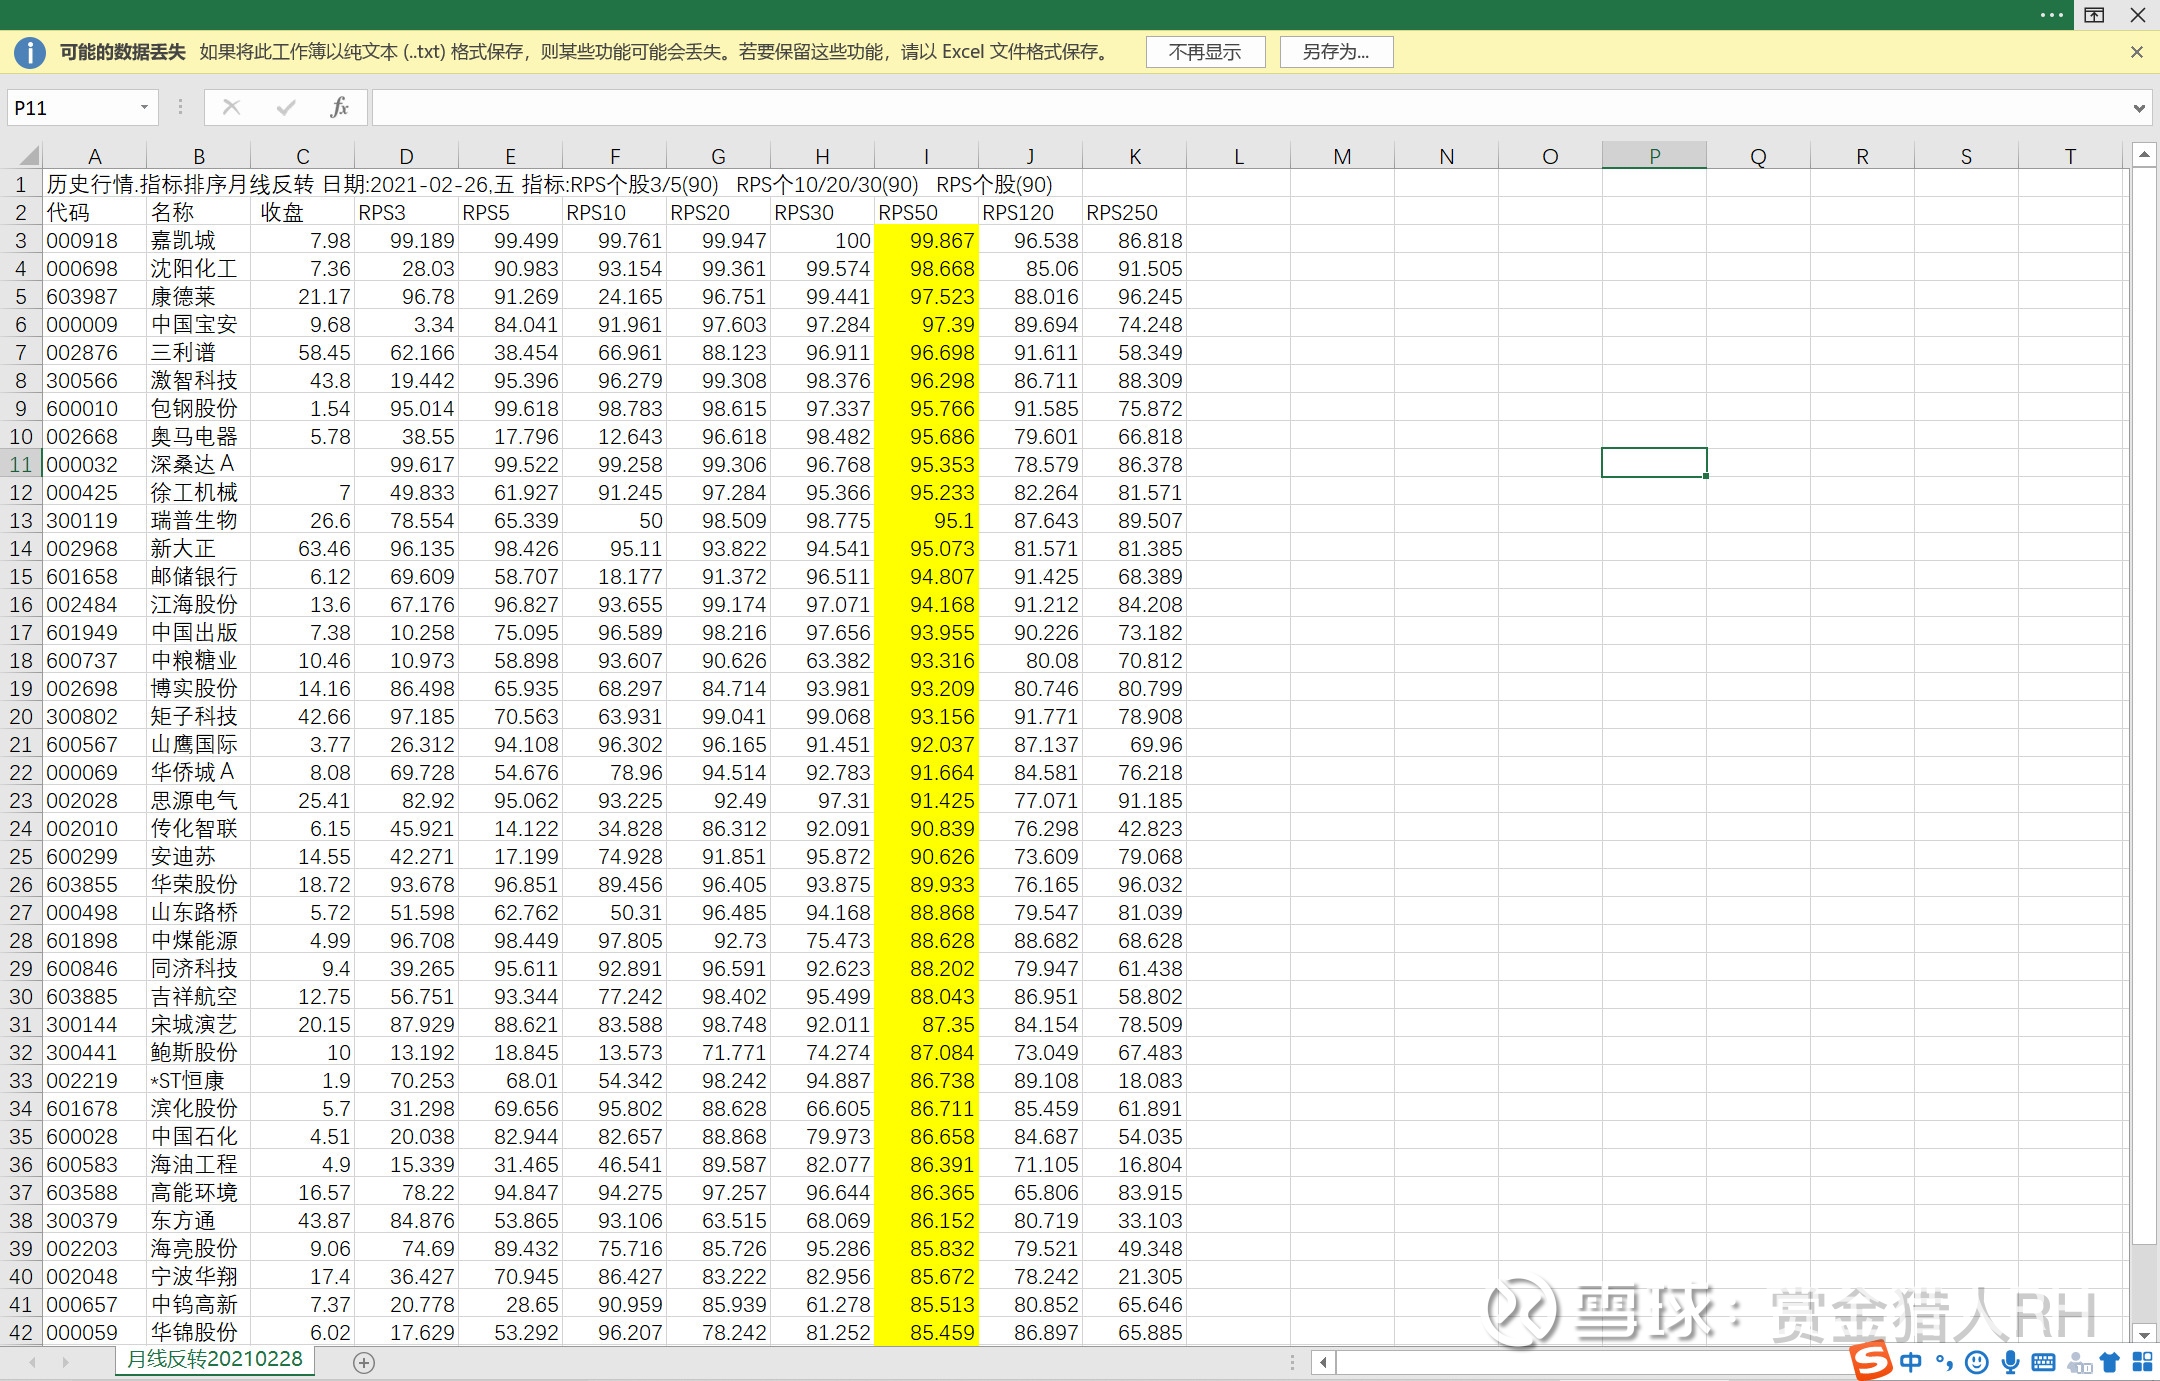The height and width of the screenshot is (1381, 2160).
Task: Click the previous sheet navigation arrow
Action: [33, 1362]
